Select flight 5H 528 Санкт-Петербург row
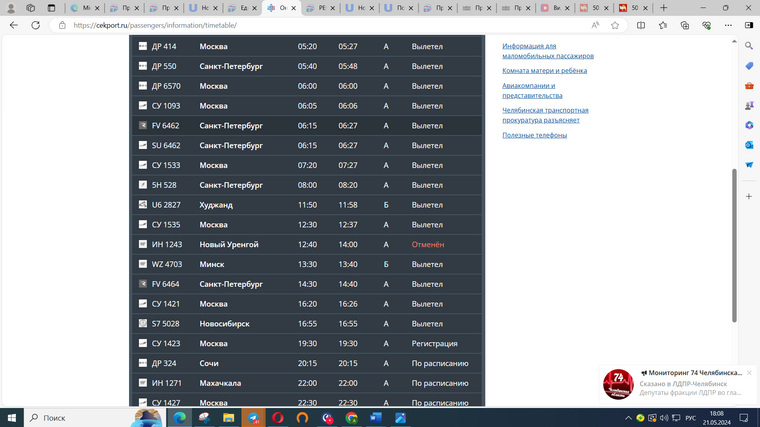760x427 pixels. coord(307,185)
